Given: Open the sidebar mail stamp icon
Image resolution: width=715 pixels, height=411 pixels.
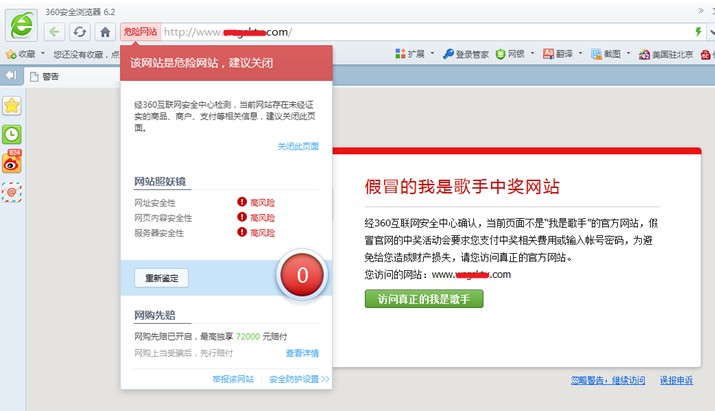Looking at the screenshot, I should [11, 192].
